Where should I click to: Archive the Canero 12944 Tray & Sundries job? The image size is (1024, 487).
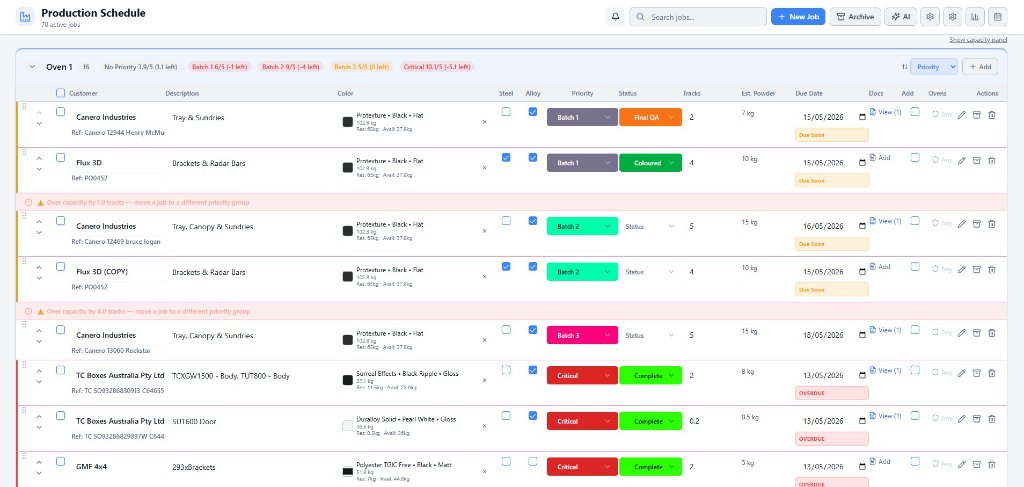(x=977, y=115)
